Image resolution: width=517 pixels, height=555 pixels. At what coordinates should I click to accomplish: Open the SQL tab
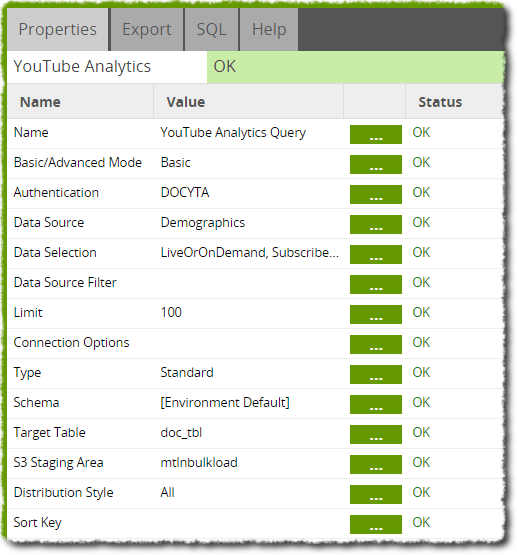pos(211,29)
